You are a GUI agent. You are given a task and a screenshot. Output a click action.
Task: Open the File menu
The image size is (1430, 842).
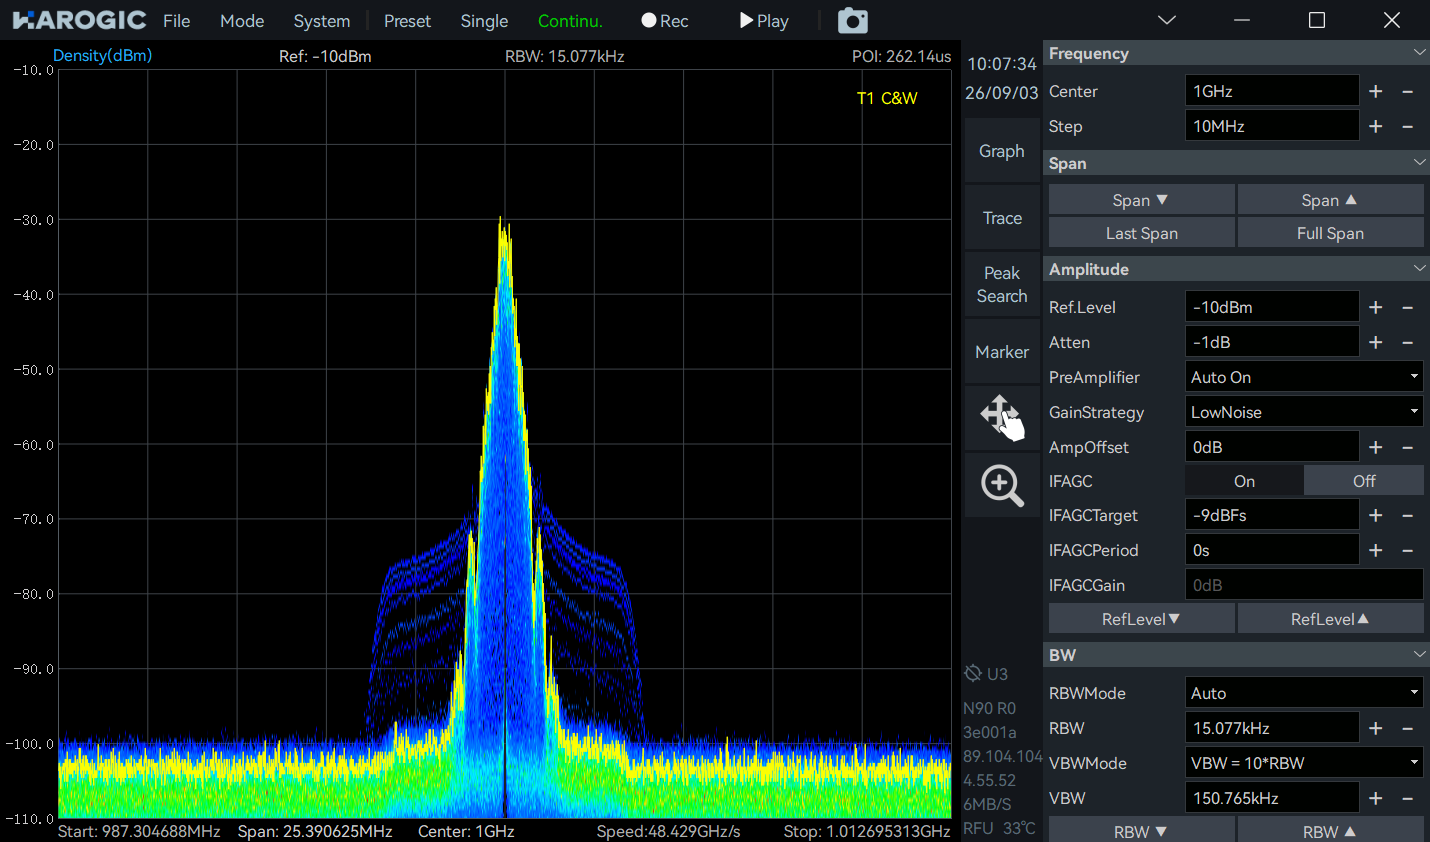(176, 21)
